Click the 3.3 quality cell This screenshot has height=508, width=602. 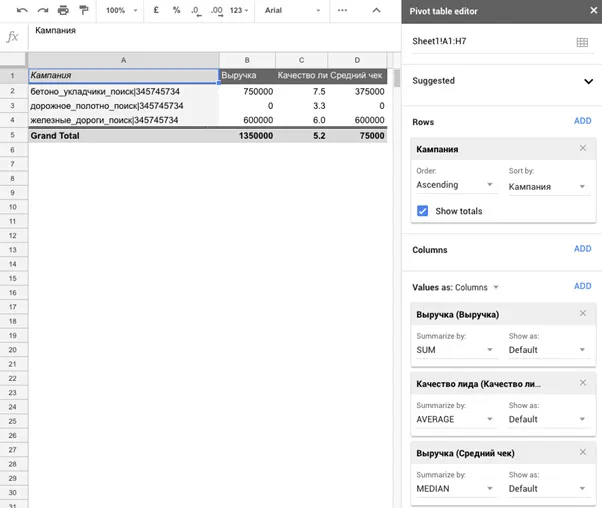(302, 106)
